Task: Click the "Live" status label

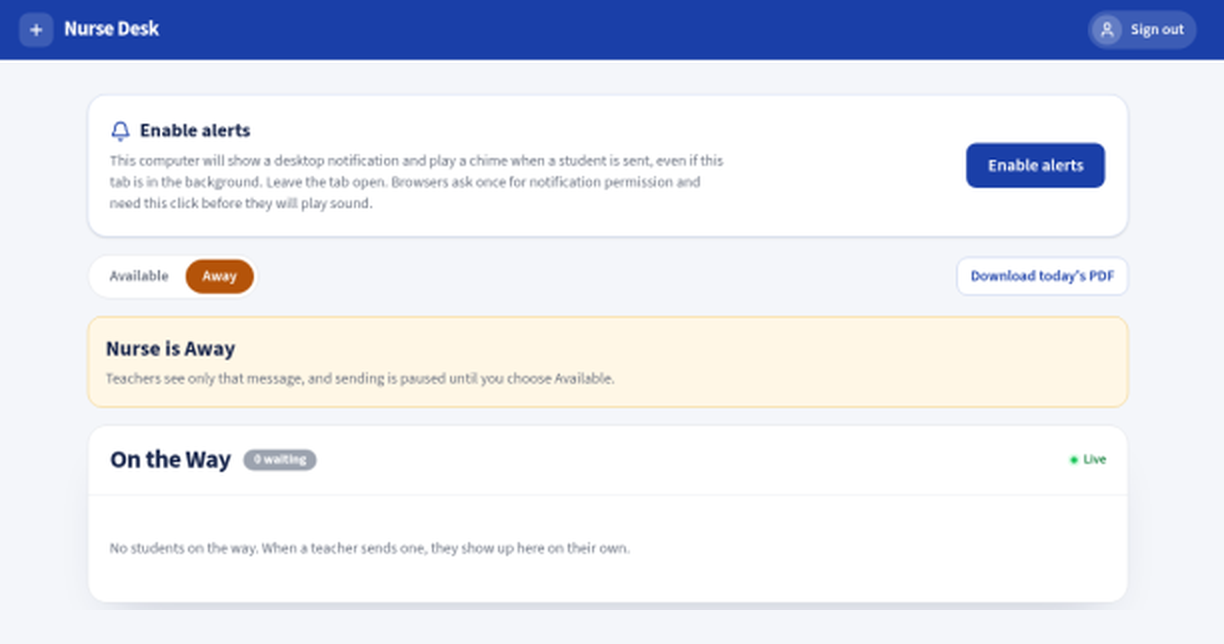Action: click(1095, 460)
